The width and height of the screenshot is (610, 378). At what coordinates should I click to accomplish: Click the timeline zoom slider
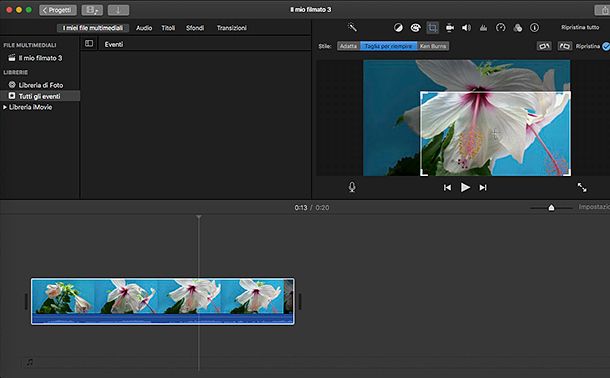[551, 208]
